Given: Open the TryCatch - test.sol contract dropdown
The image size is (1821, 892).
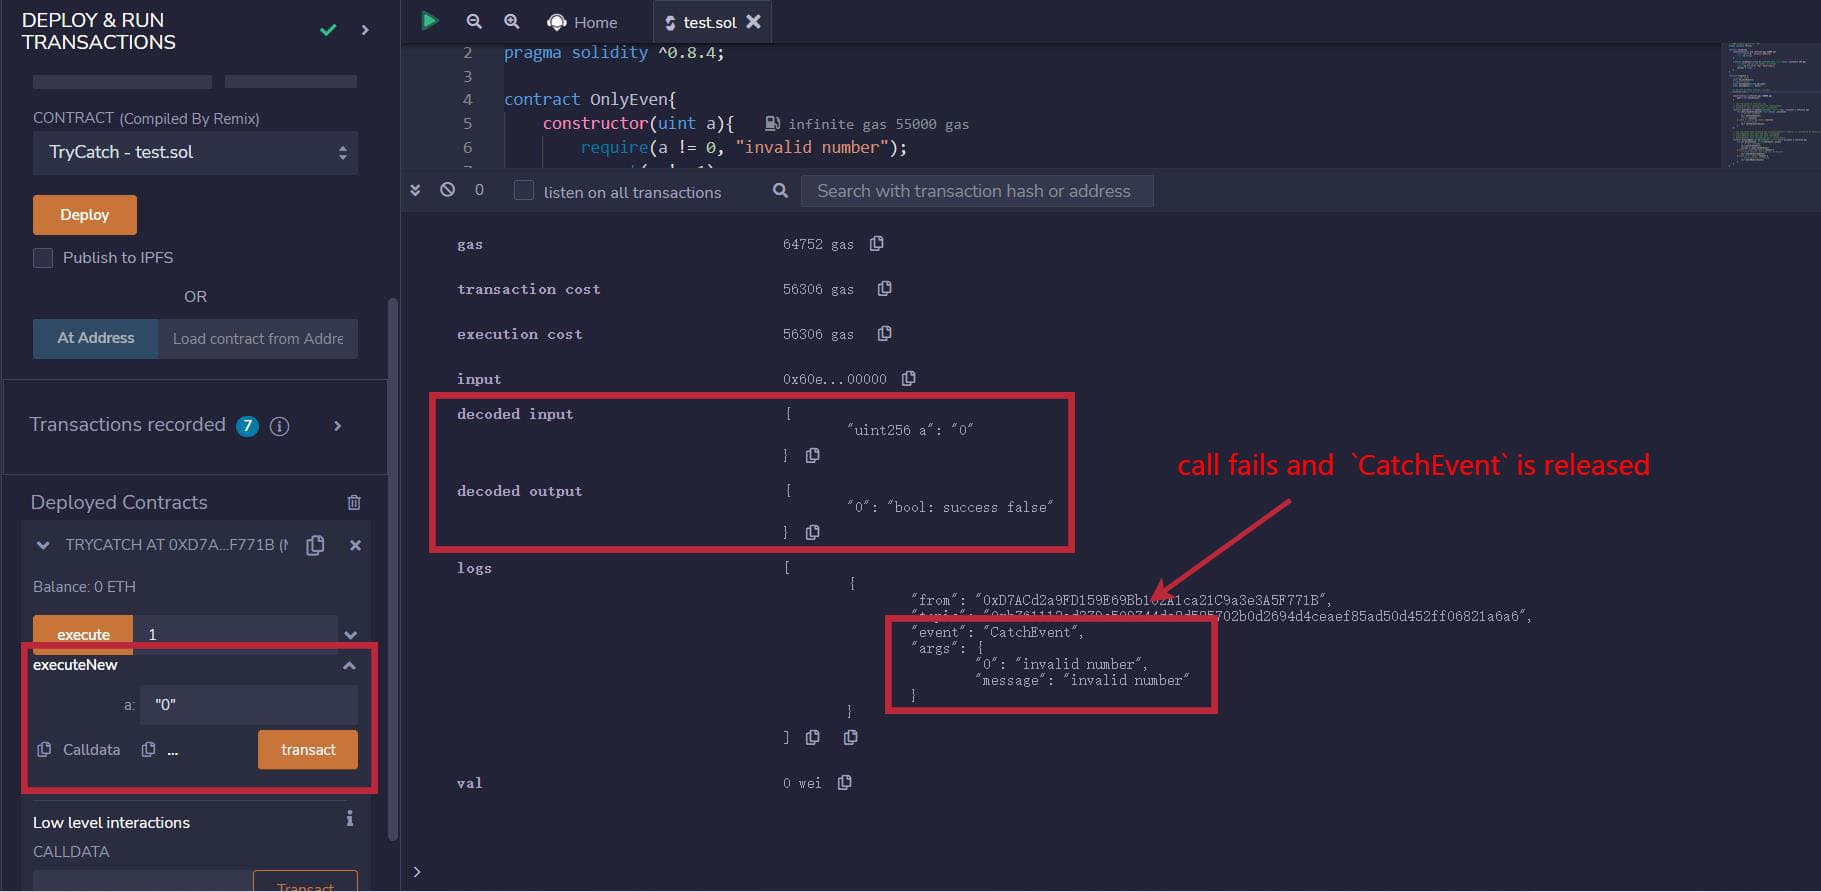Looking at the screenshot, I should coord(195,153).
